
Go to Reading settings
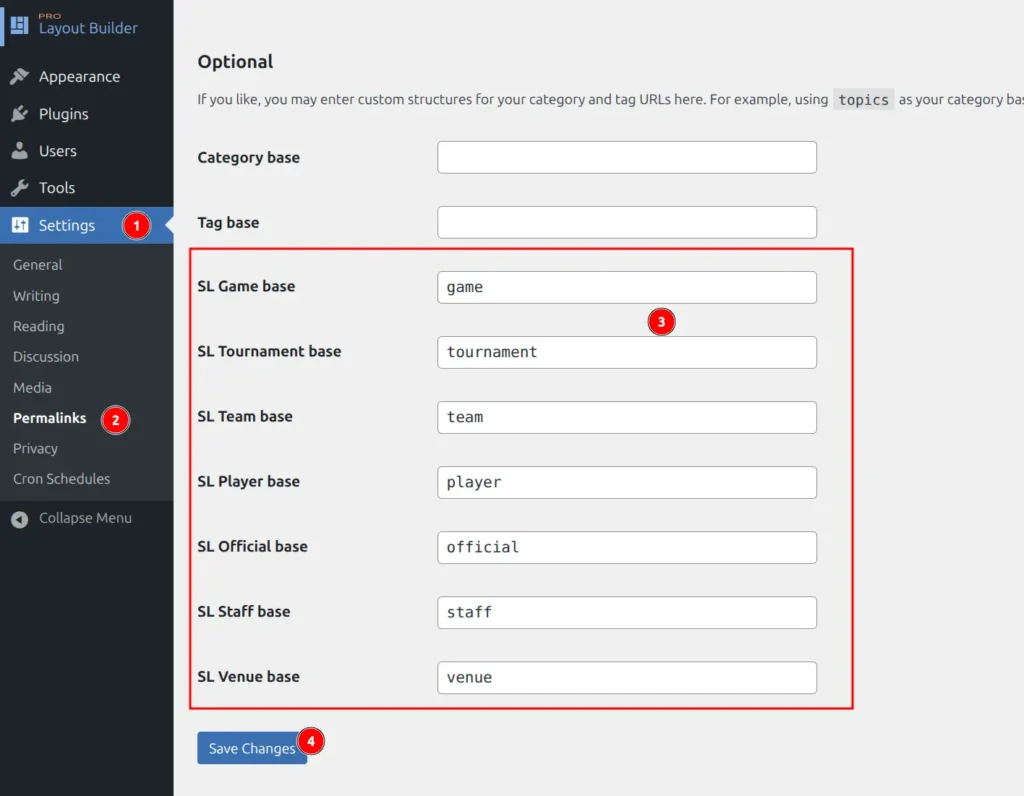pos(39,326)
